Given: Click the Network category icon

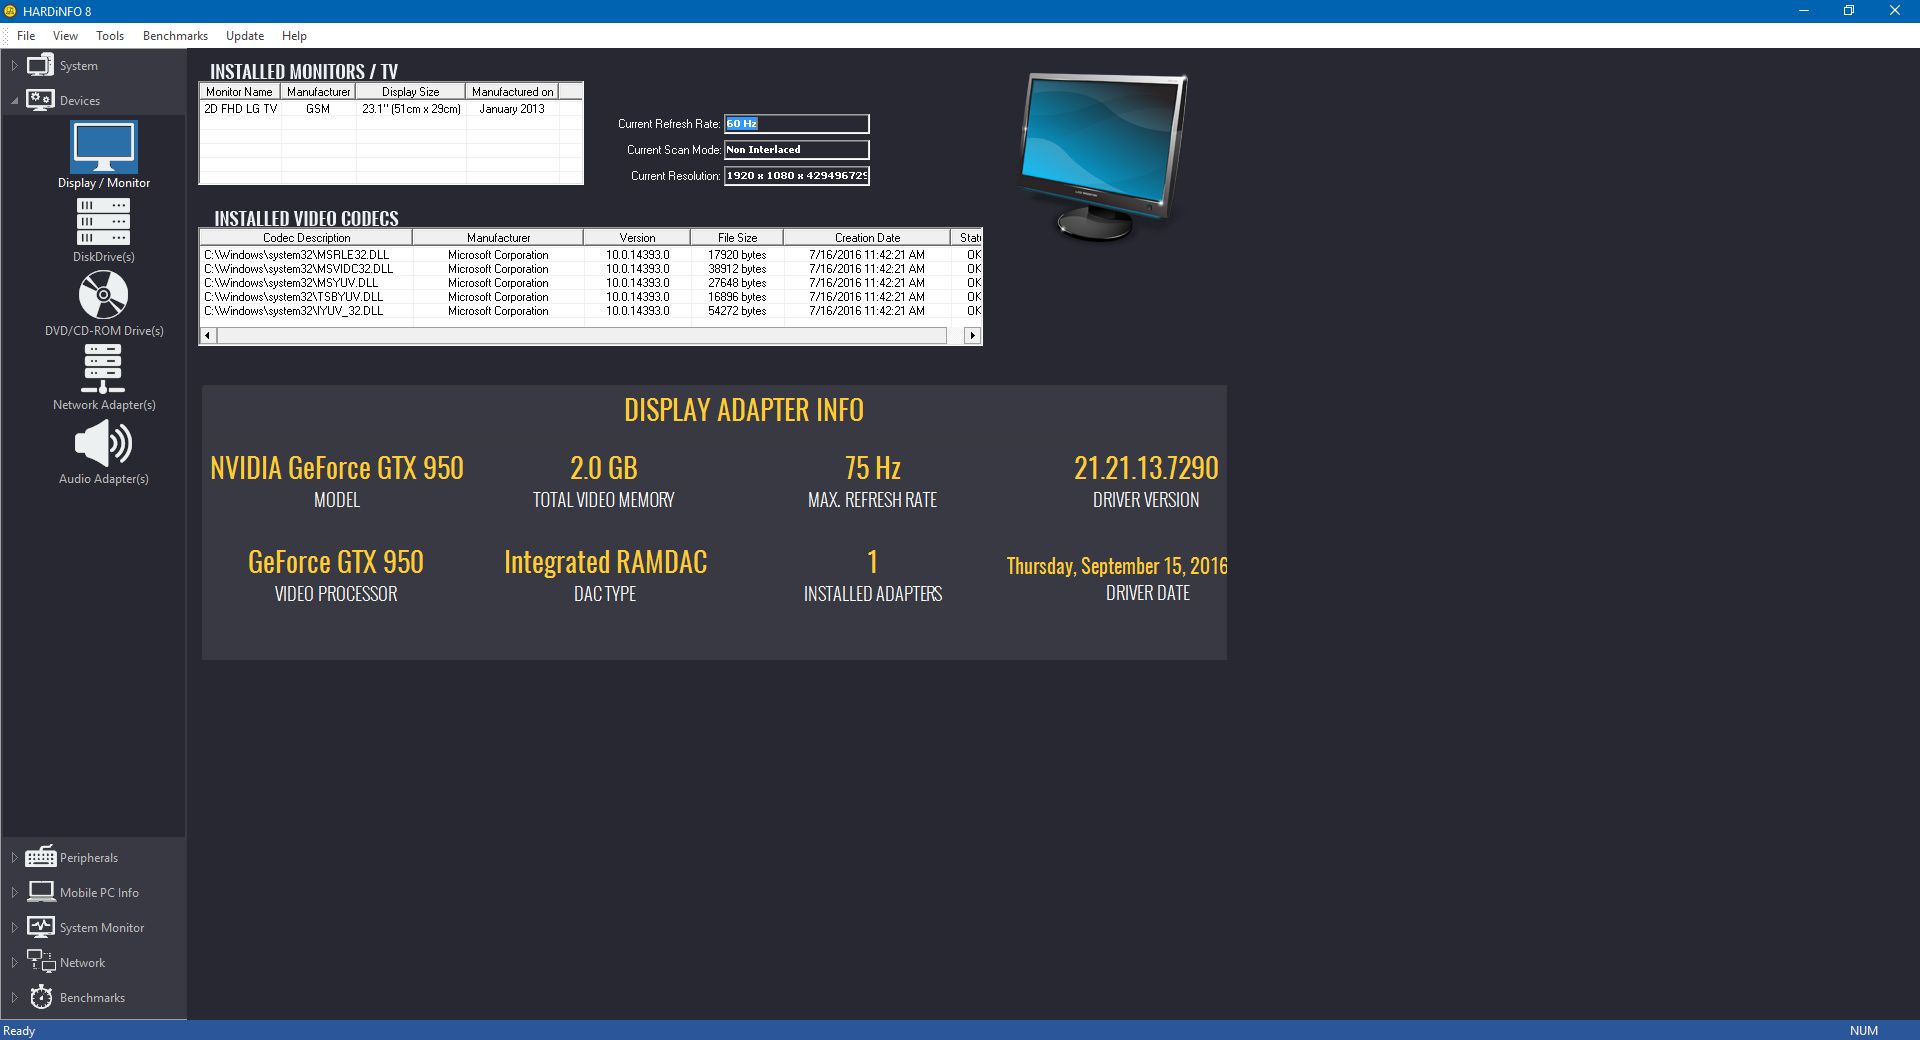Looking at the screenshot, I should [41, 962].
